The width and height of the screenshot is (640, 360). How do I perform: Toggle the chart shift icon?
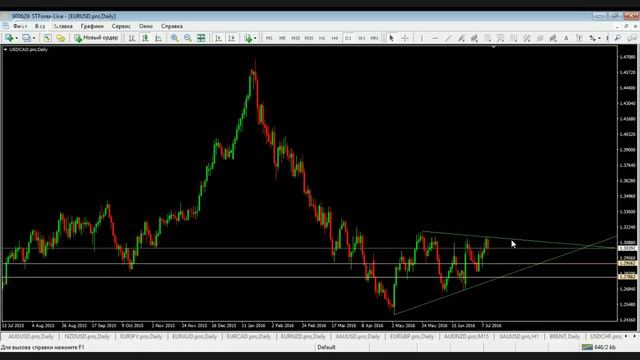231,38
